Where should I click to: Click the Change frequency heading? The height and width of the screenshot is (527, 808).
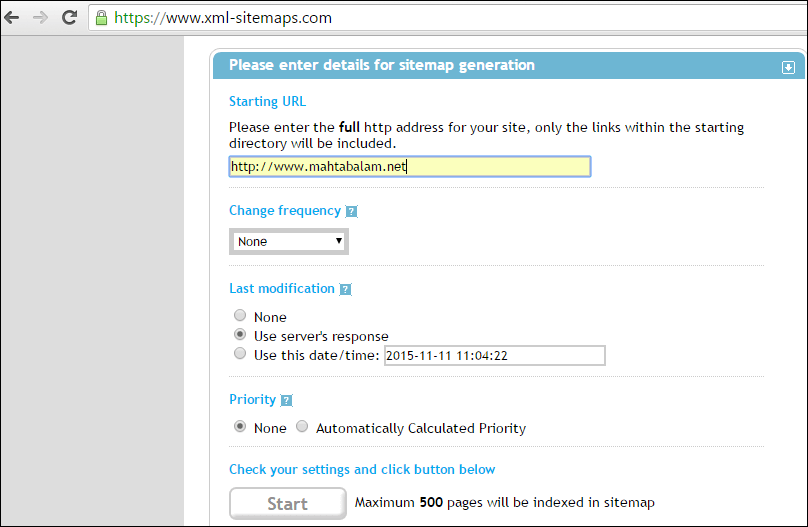coord(285,211)
